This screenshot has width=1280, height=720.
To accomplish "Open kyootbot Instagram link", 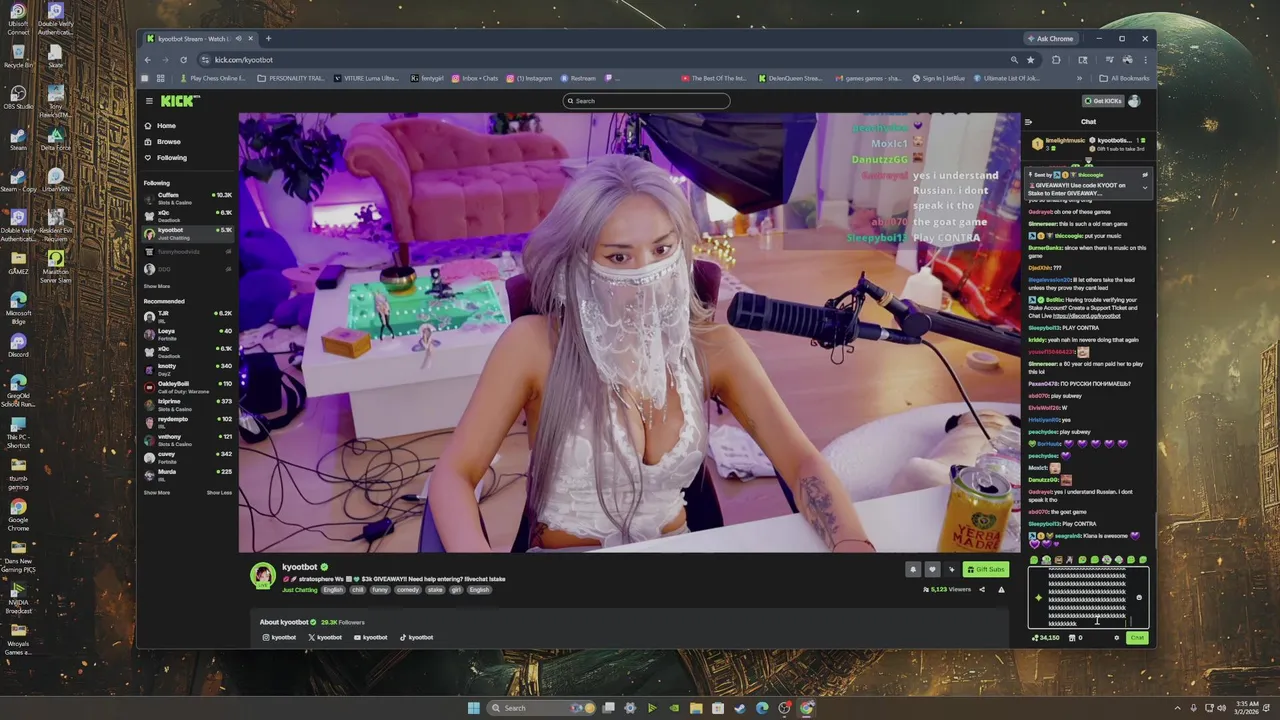I will coord(279,637).
